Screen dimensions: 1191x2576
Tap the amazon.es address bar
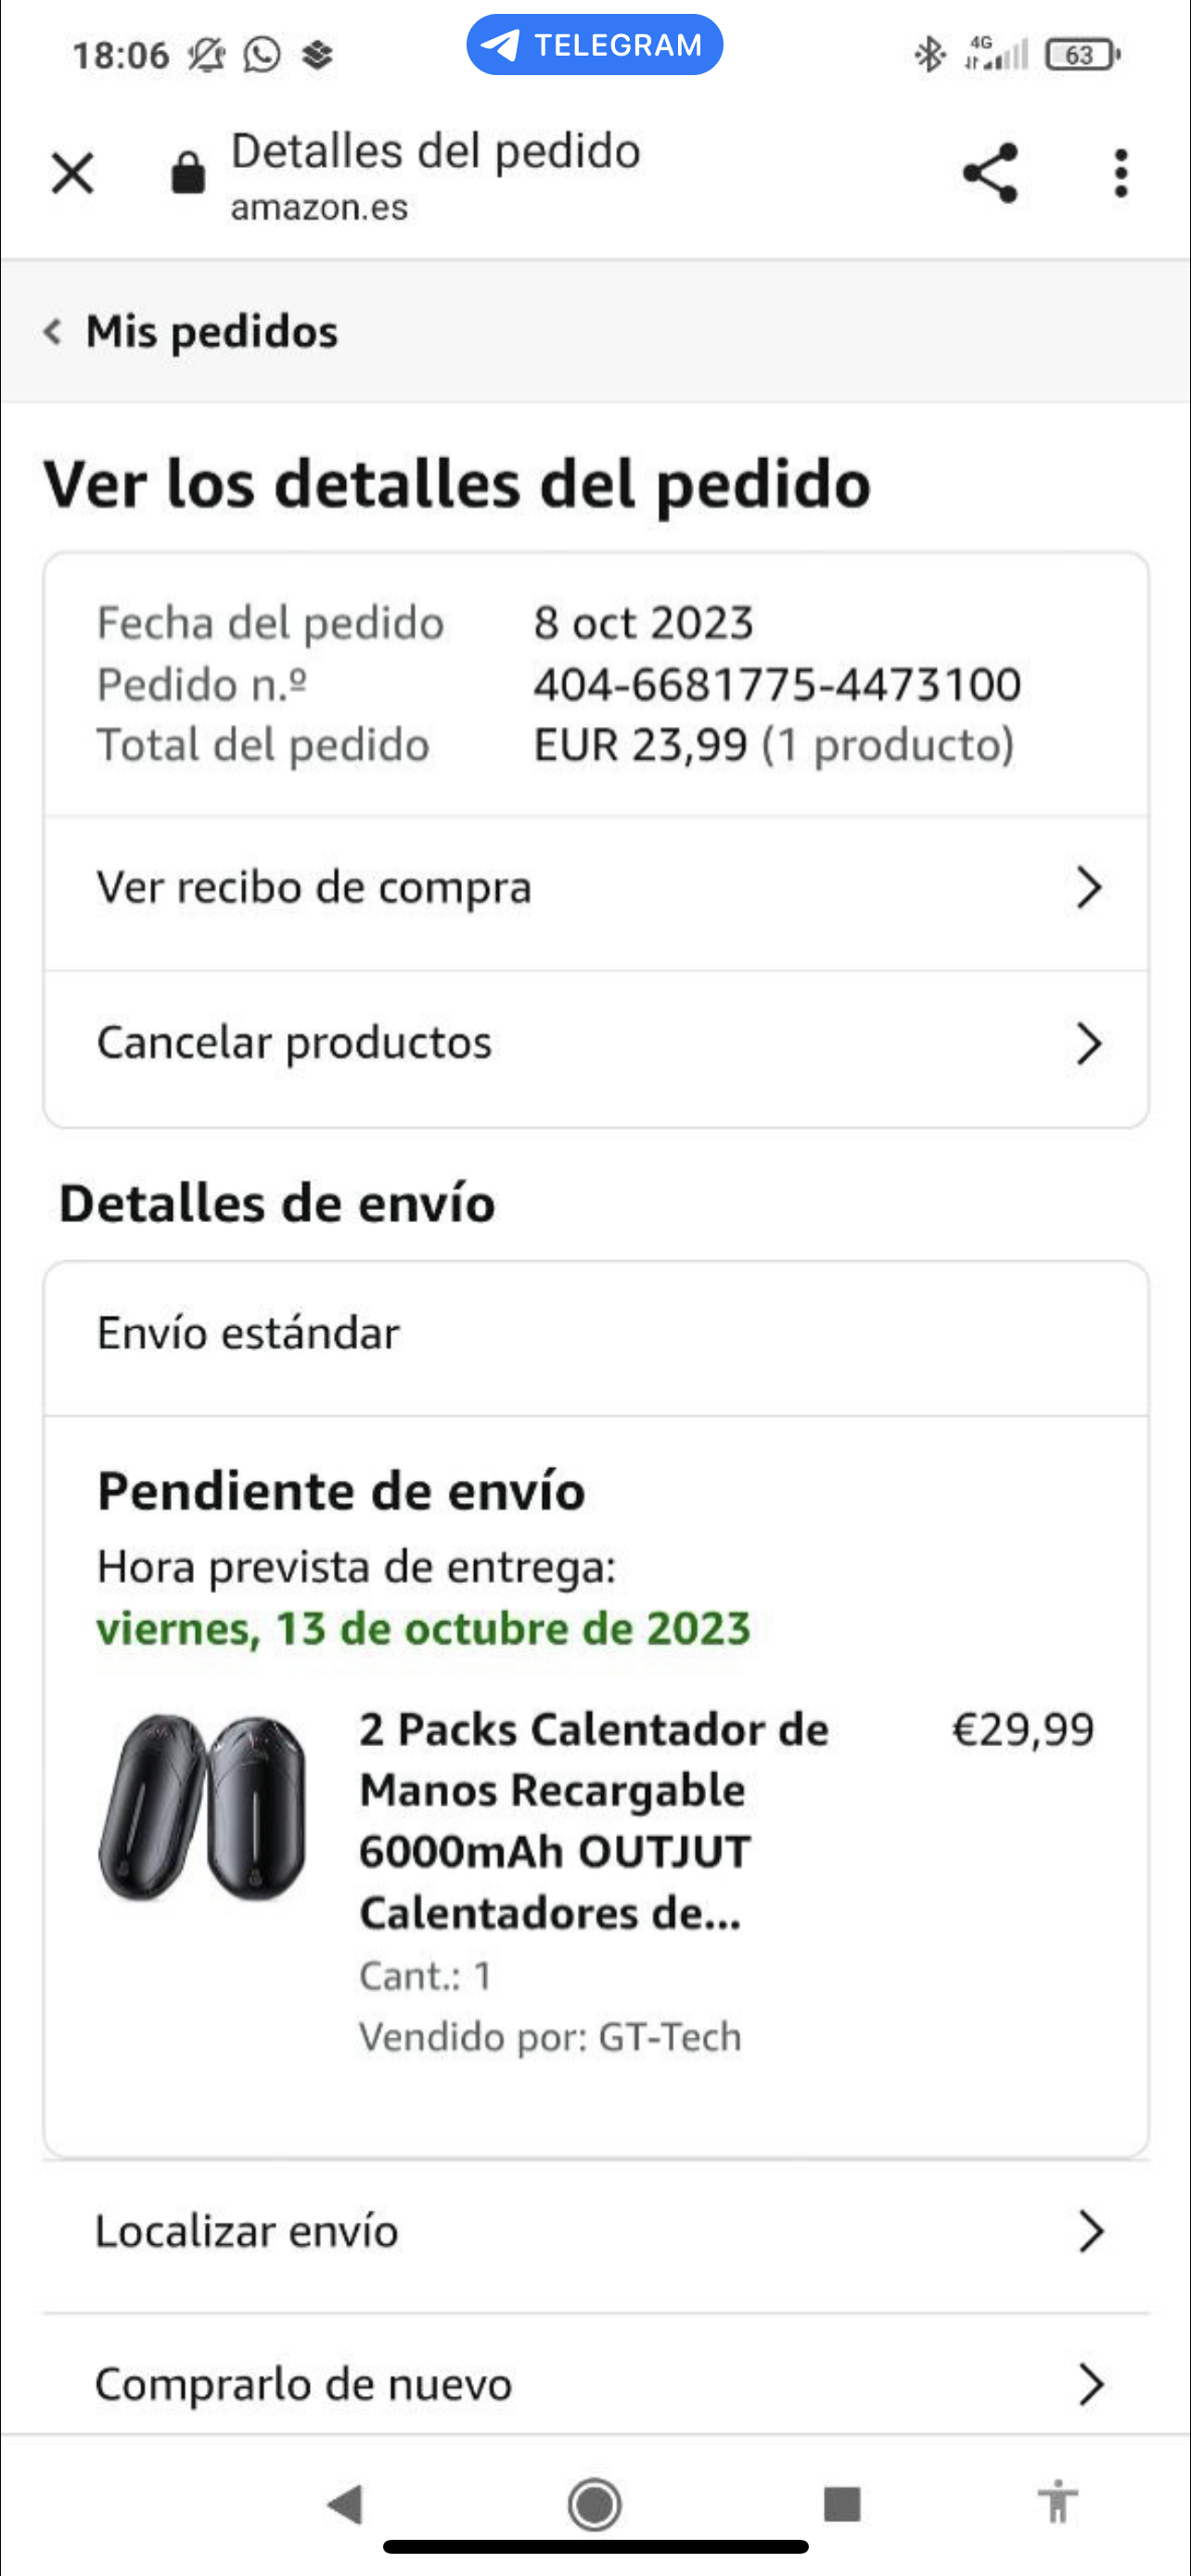434,176
